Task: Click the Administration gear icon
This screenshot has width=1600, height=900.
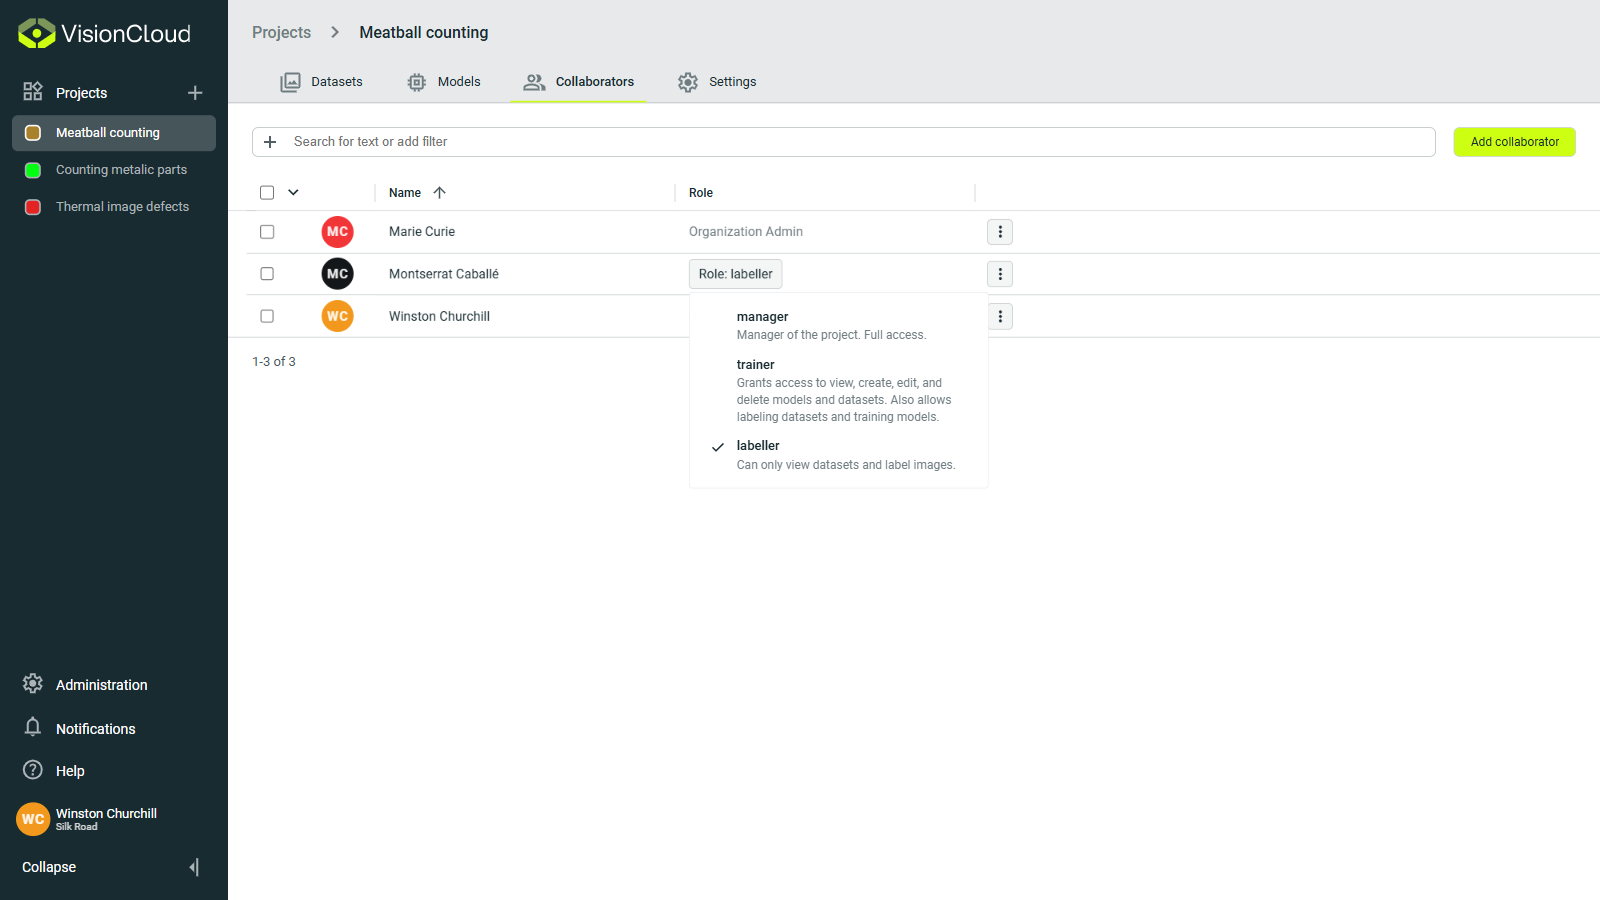Action: (33, 684)
